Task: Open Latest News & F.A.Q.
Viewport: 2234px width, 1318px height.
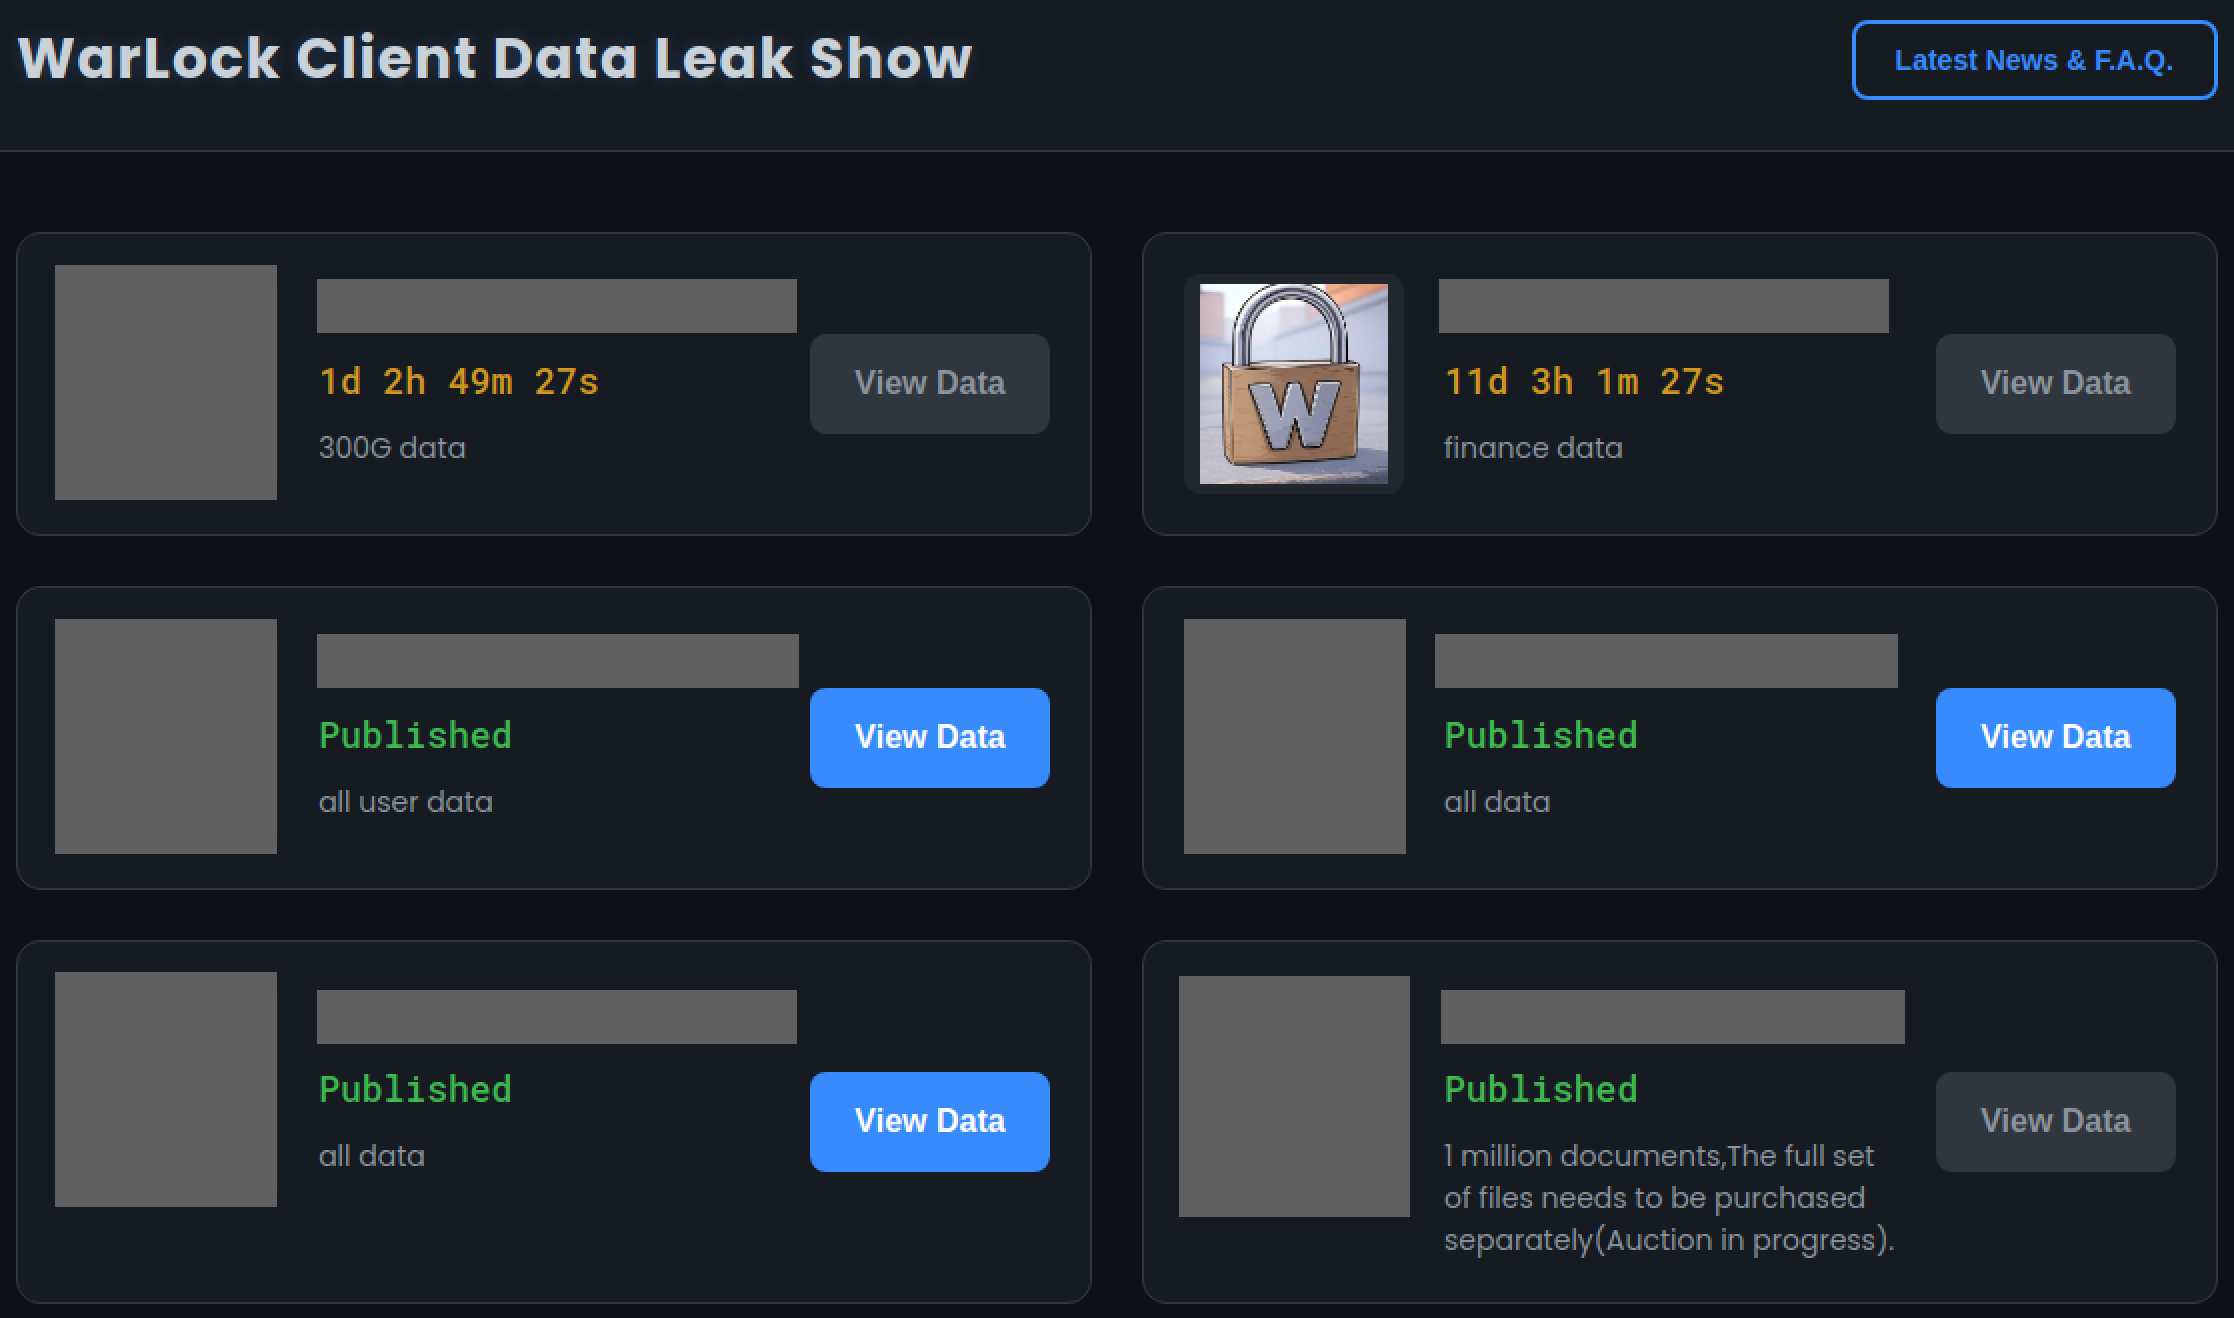Action: [x=2033, y=60]
